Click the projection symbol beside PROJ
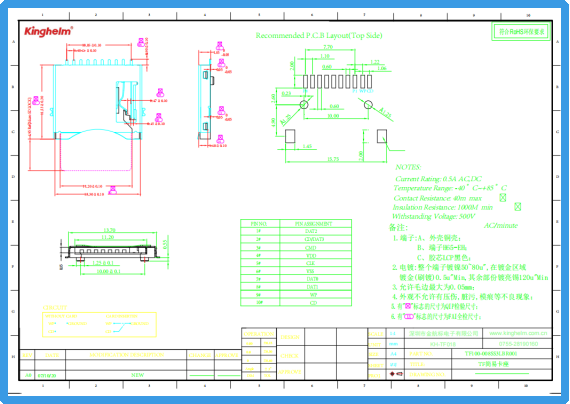The height and width of the screenshot is (404, 570). pos(396,374)
